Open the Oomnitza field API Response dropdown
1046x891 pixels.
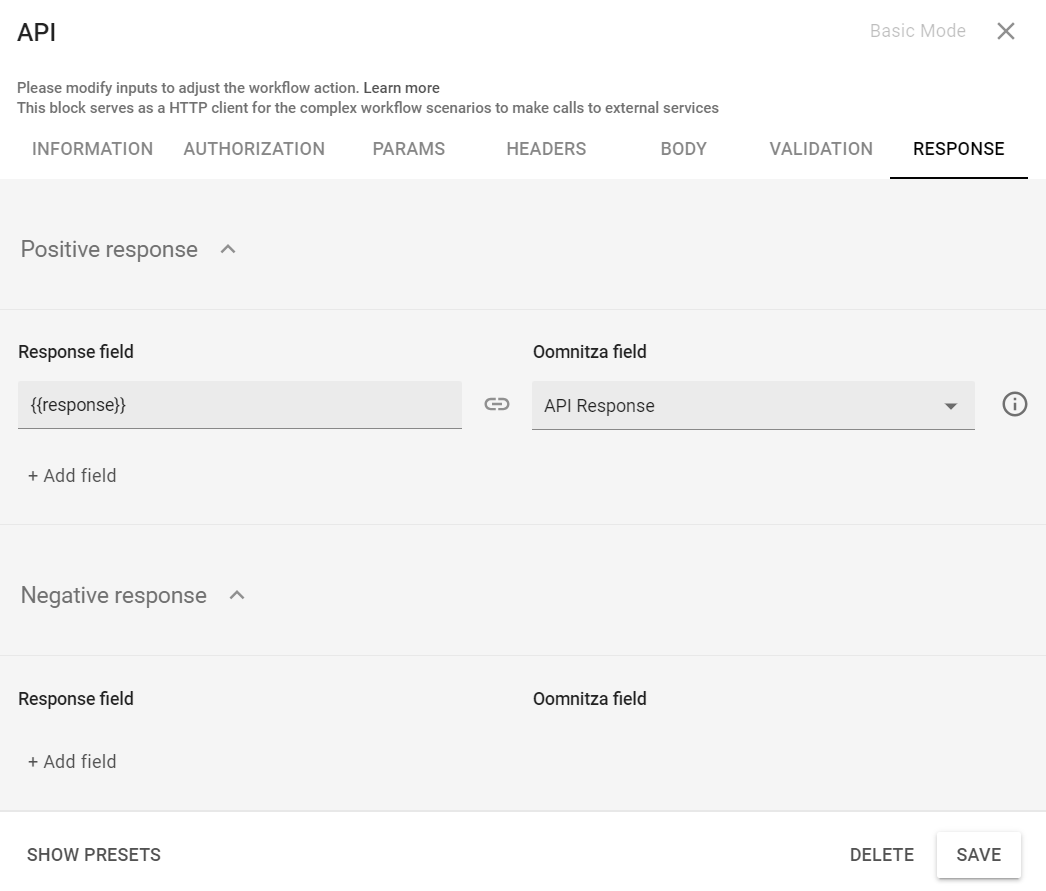[x=752, y=406]
